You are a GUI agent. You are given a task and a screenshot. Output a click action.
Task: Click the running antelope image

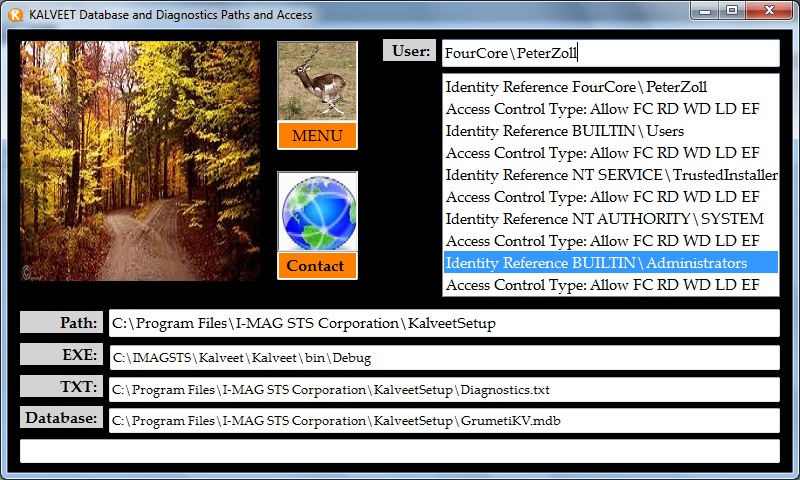pos(317,81)
